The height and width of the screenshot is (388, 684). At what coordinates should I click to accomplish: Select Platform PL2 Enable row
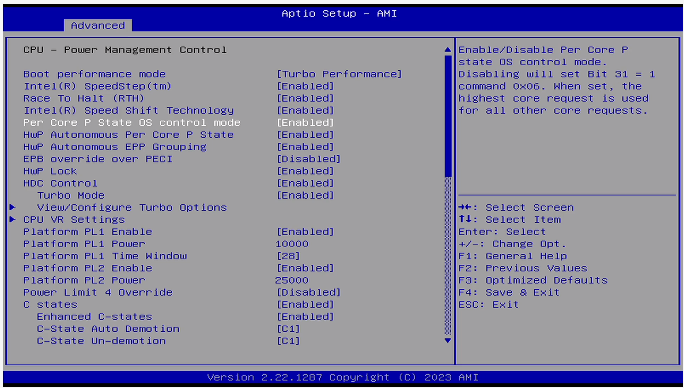(88, 268)
